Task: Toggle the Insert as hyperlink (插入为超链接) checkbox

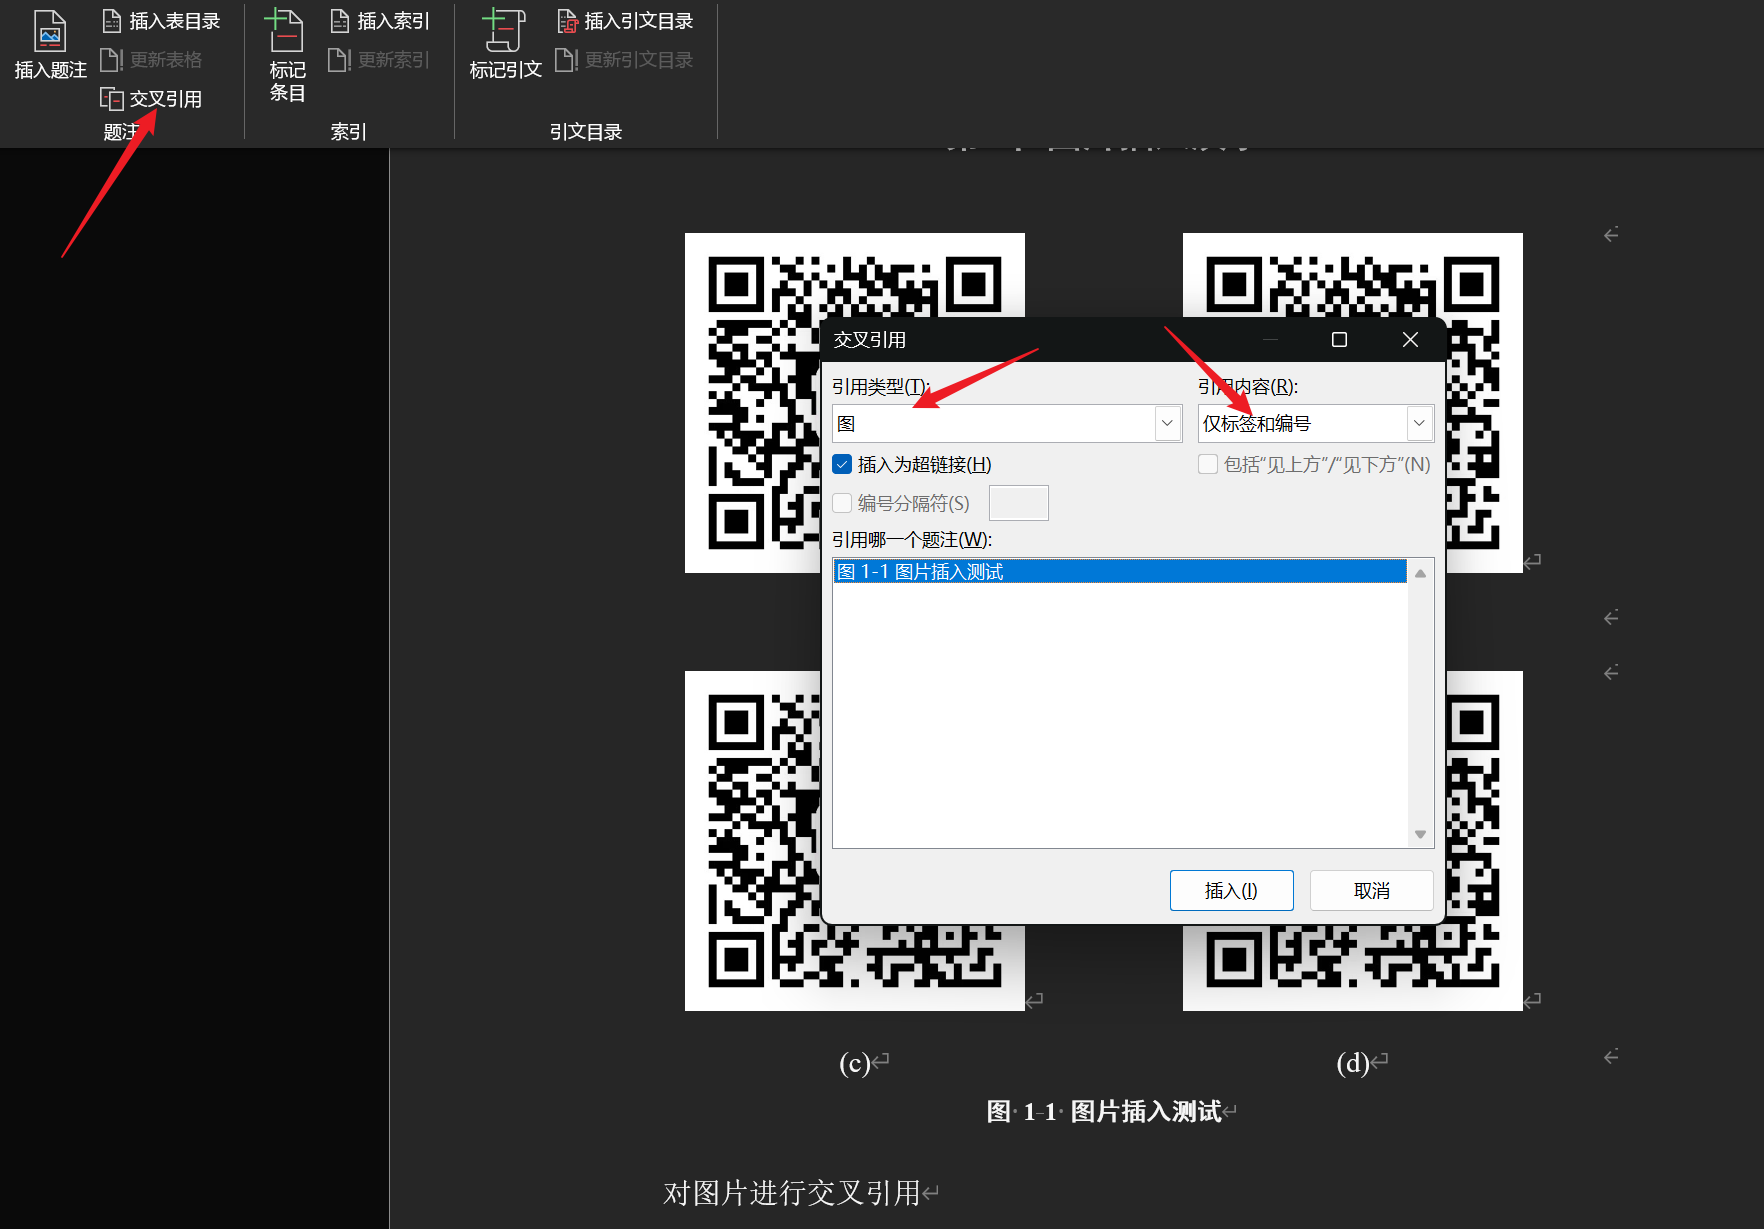Action: tap(842, 464)
